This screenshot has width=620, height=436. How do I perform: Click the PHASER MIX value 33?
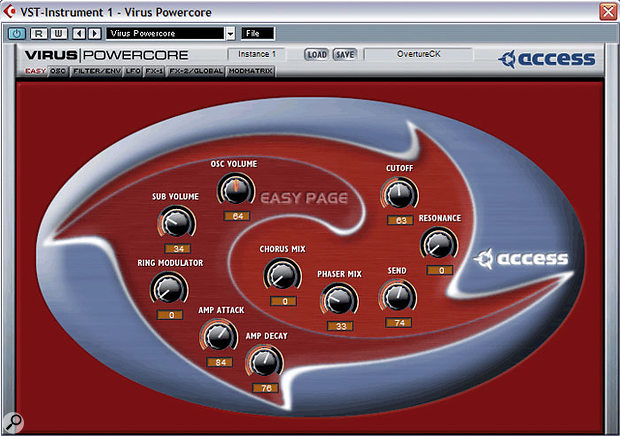point(340,326)
